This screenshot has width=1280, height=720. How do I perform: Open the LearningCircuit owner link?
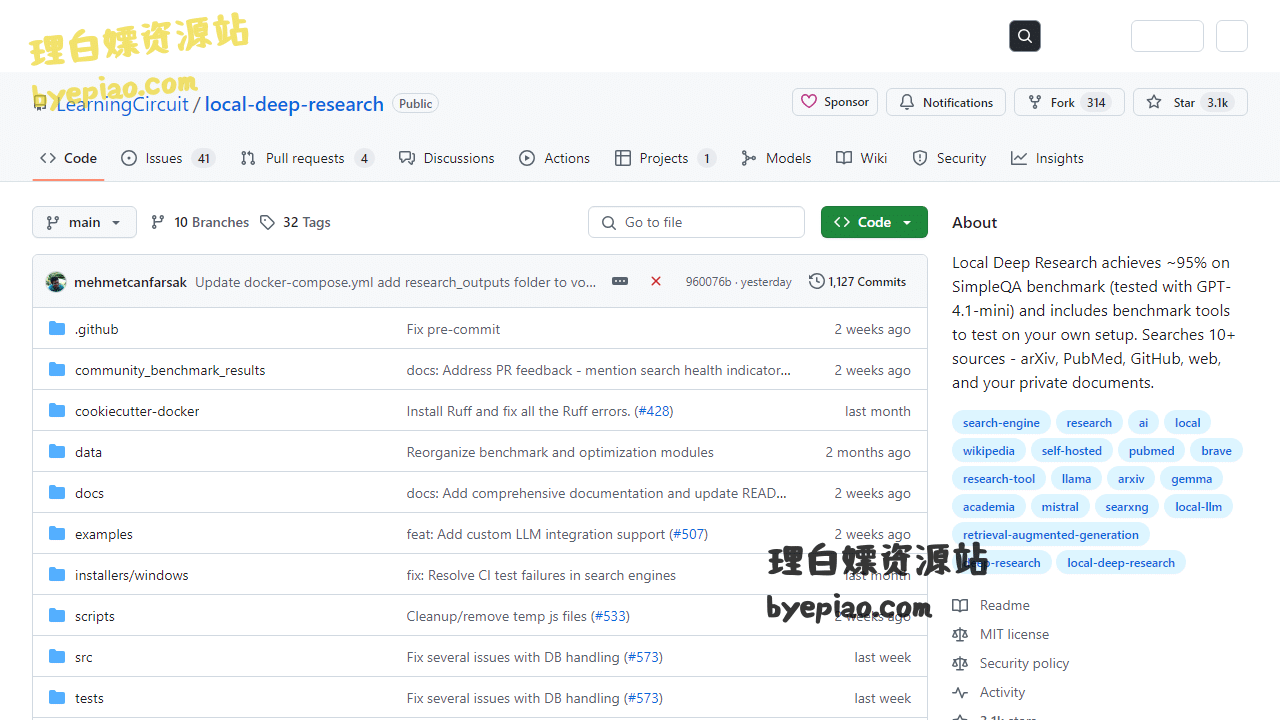[122, 104]
